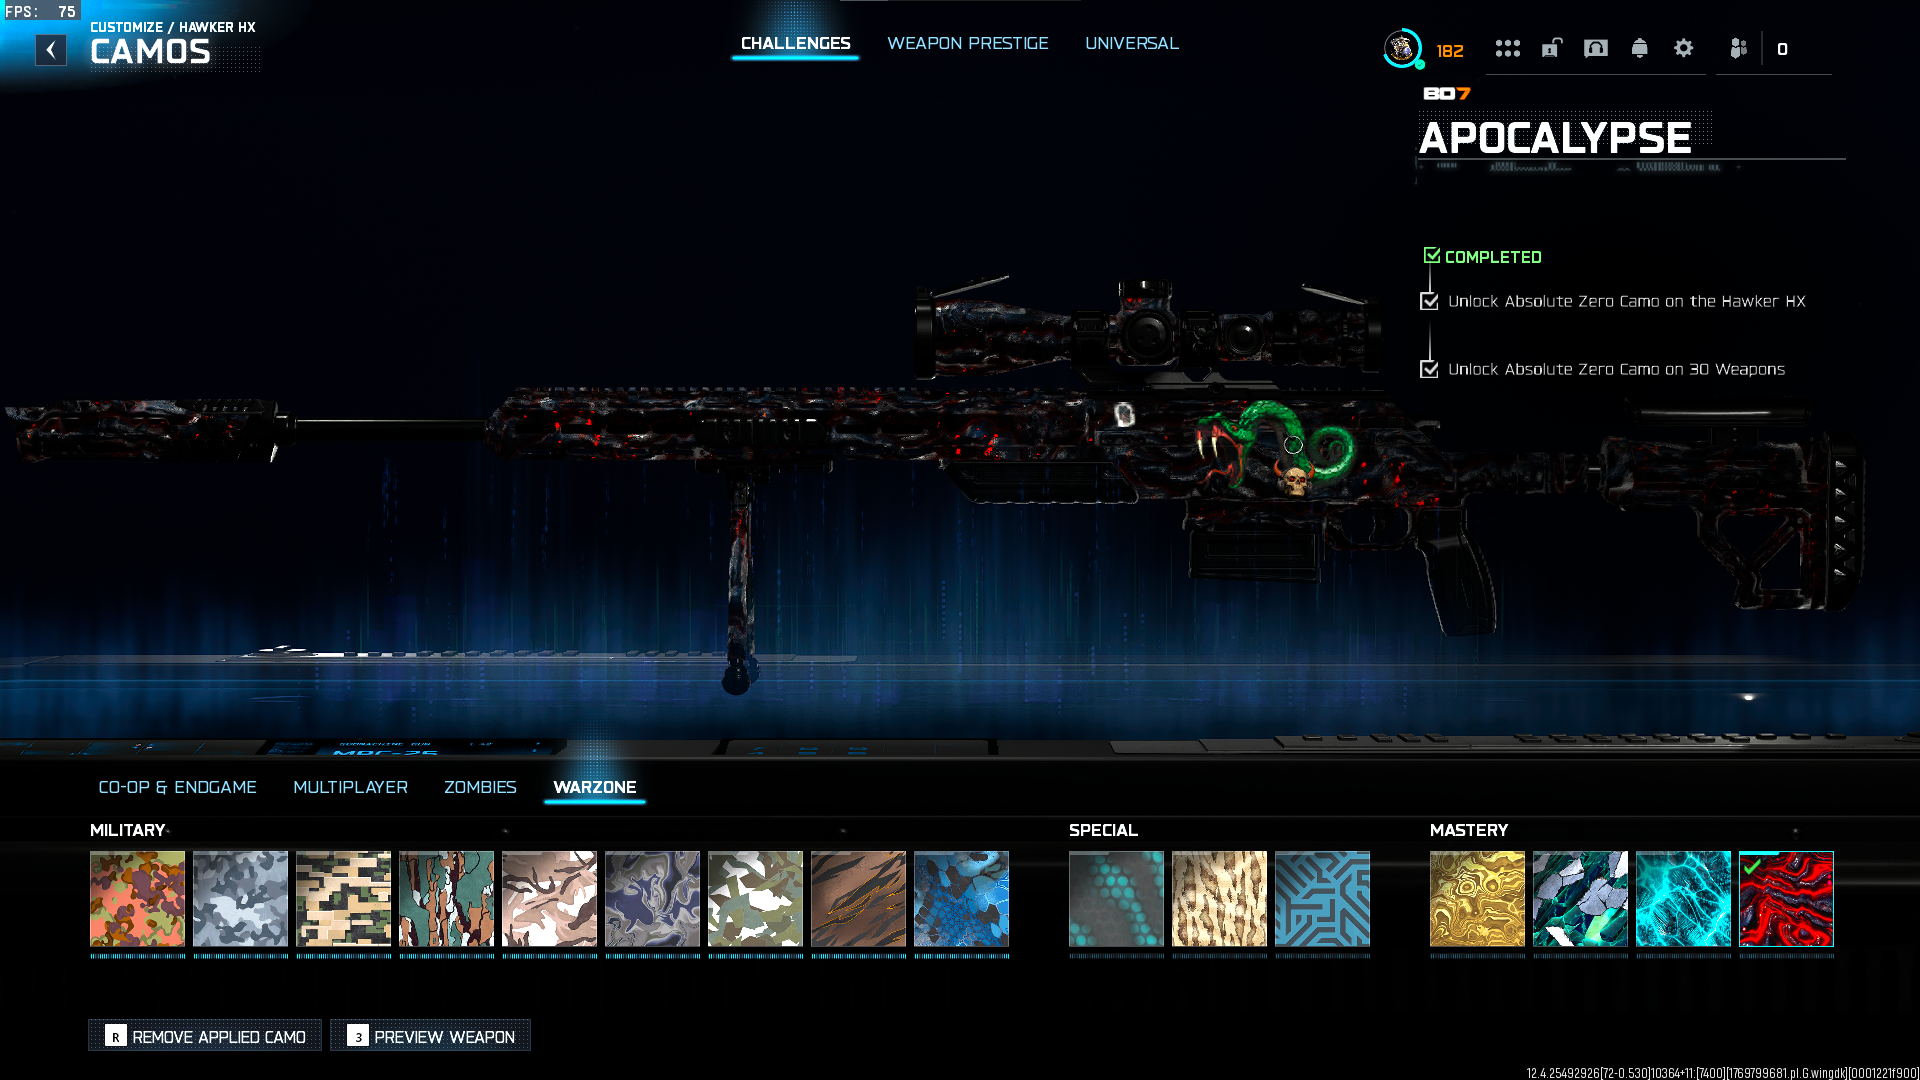
Task: Select the gold mastery camo
Action: click(1478, 899)
